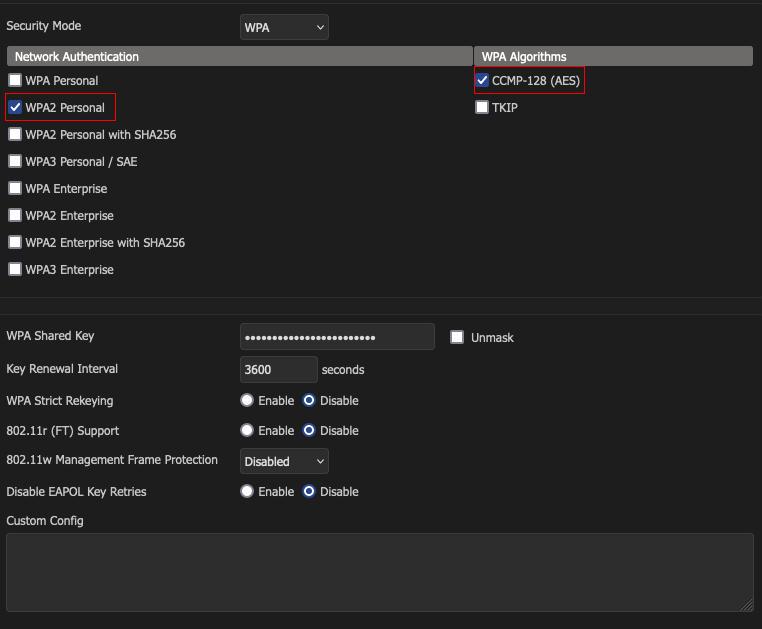This screenshot has width=762, height=629.
Task: Toggle Unmask to reveal shared key
Action: pos(458,337)
